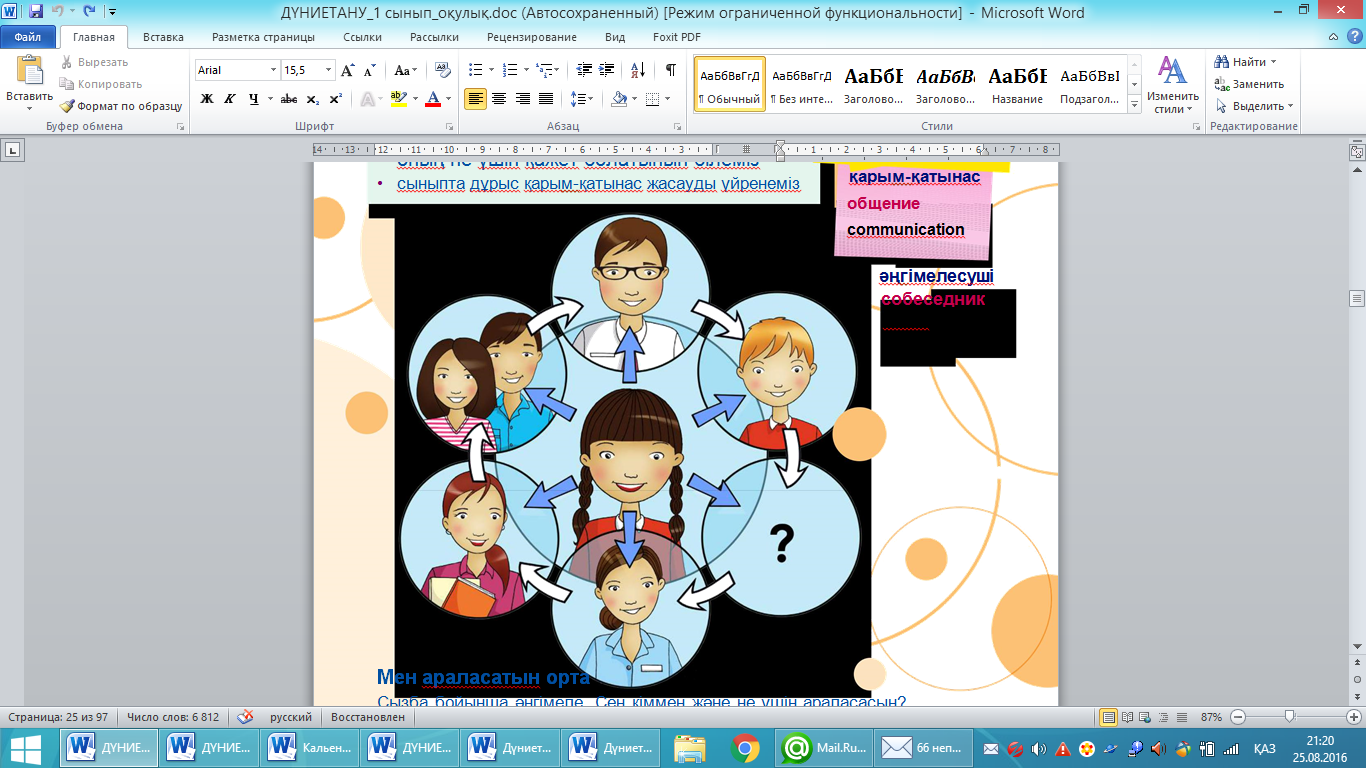Screen dimensions: 1366x768
Task: Open the font size 15,5 dropdown
Action: pos(328,70)
